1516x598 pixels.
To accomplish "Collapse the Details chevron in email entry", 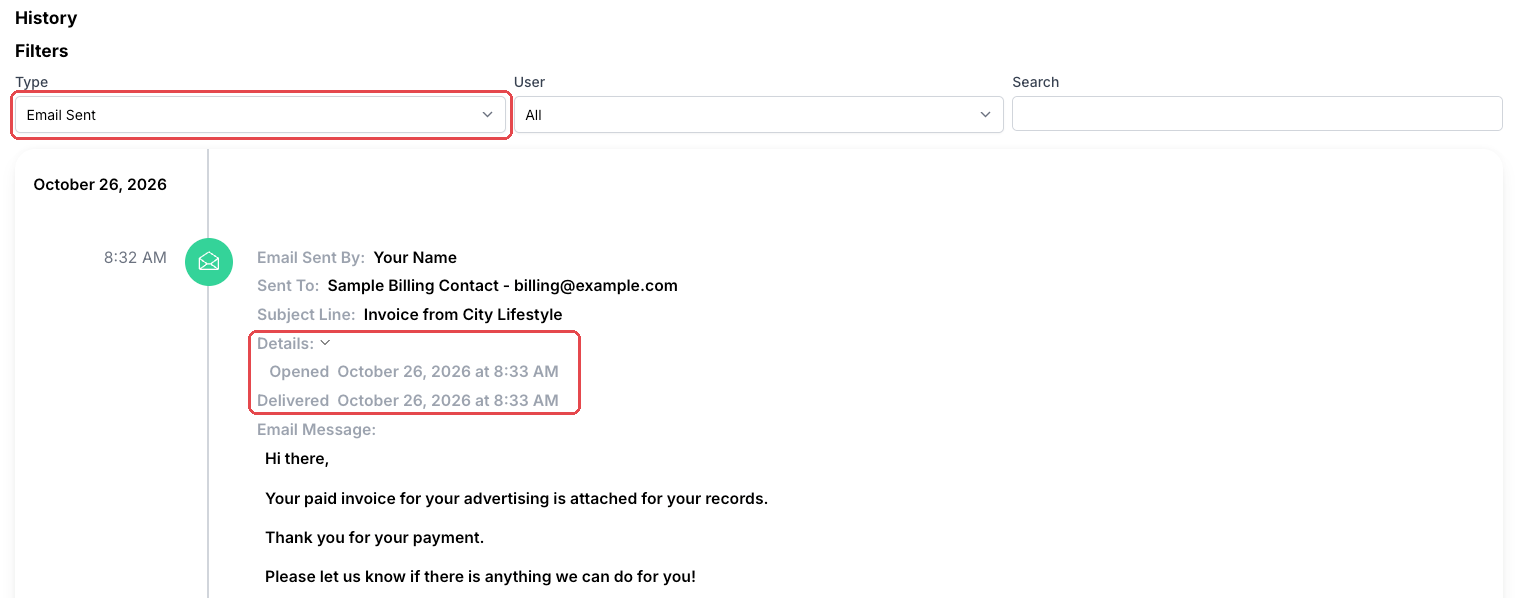I will tap(324, 343).
